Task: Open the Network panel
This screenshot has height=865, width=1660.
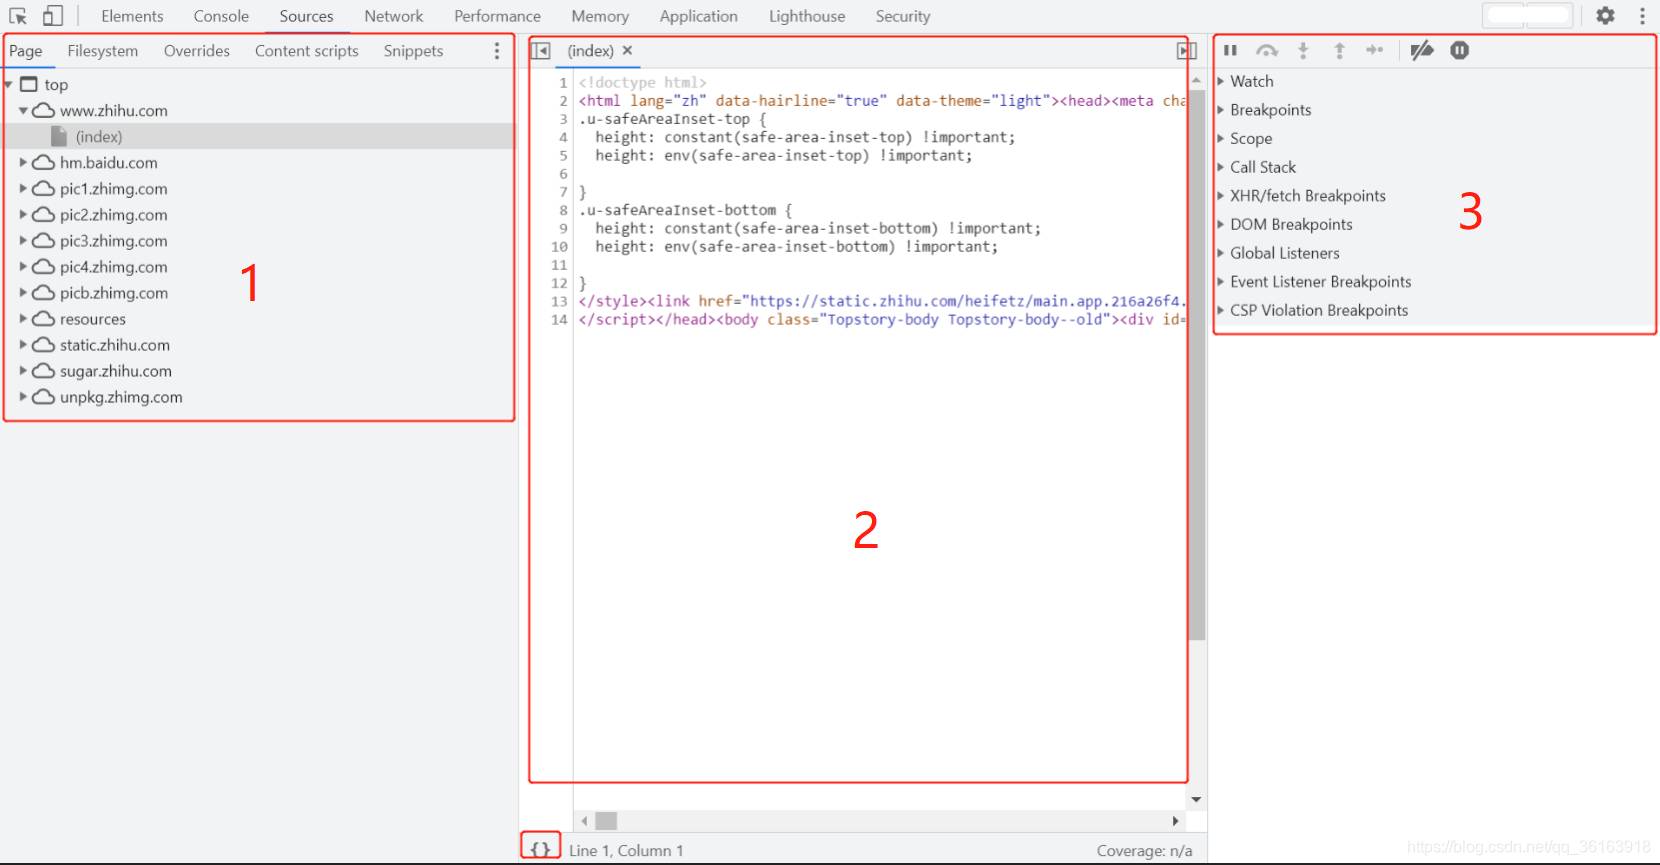Action: 394,16
